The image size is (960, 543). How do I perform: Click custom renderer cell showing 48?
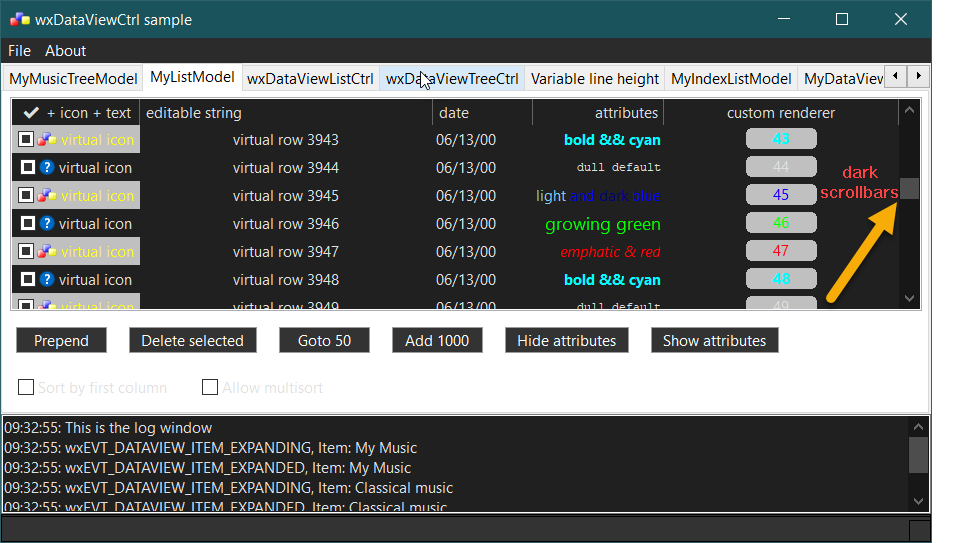781,279
